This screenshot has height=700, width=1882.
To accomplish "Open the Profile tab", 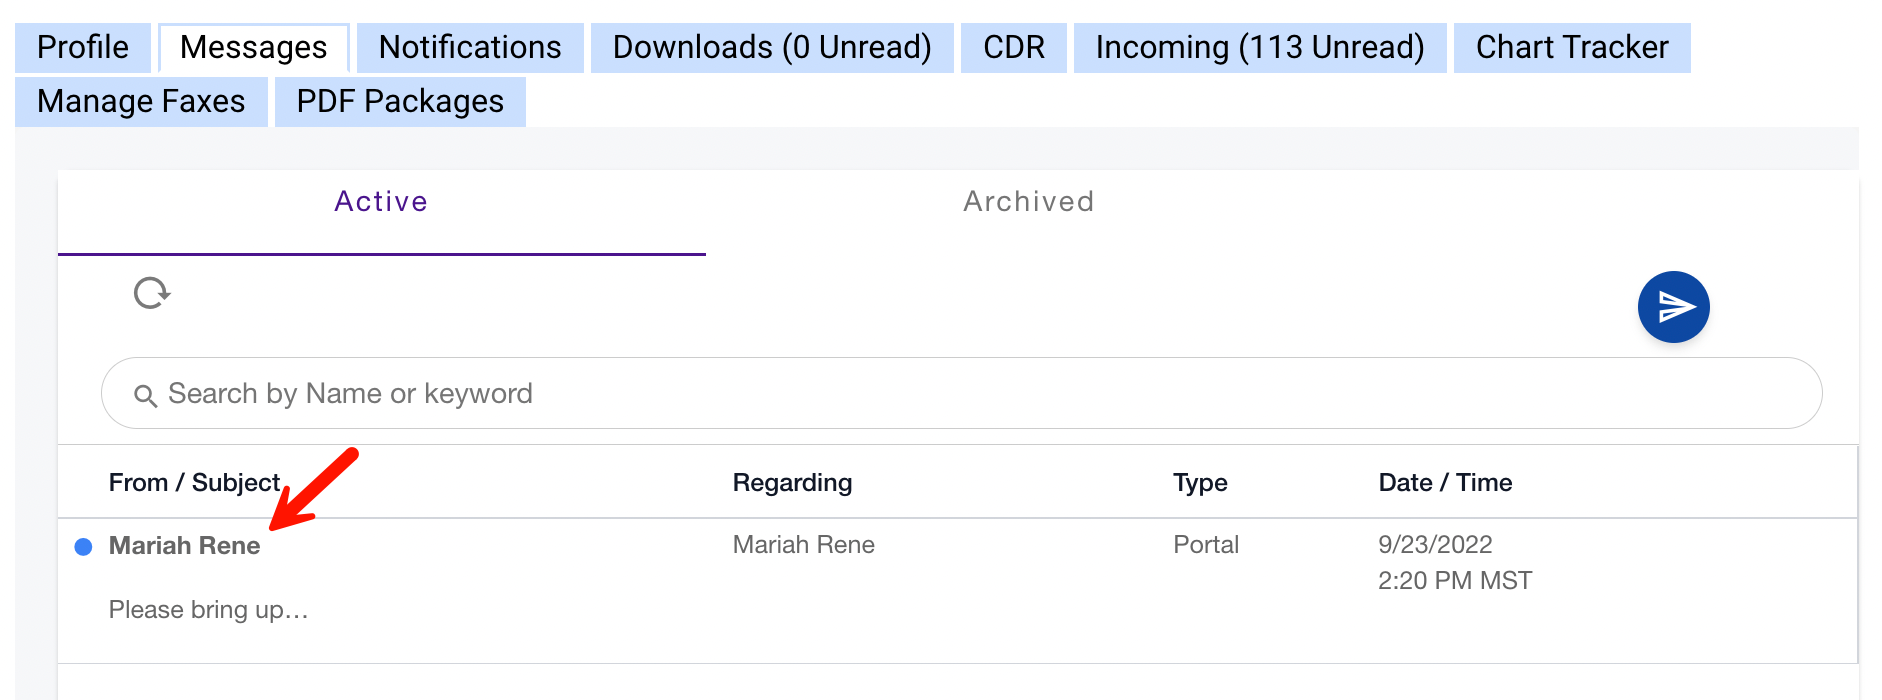I will (x=82, y=47).
